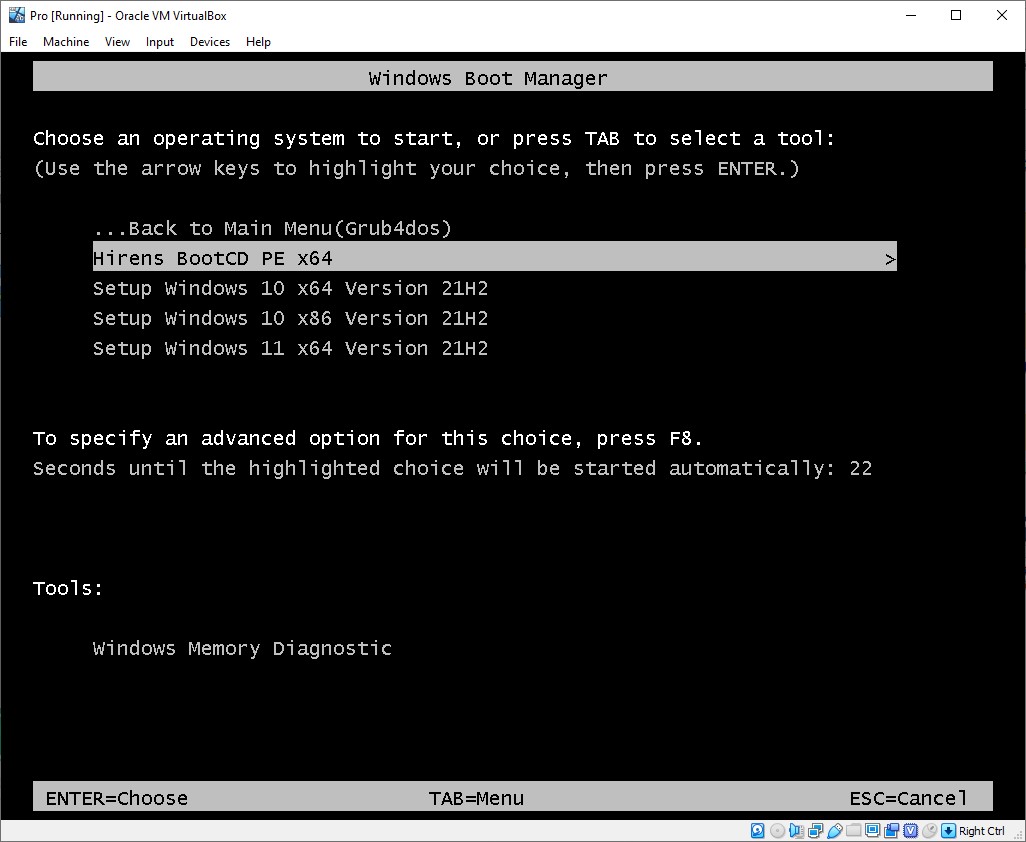Click the window resize grip in corner
The image size is (1026, 842).
[x=1017, y=835]
